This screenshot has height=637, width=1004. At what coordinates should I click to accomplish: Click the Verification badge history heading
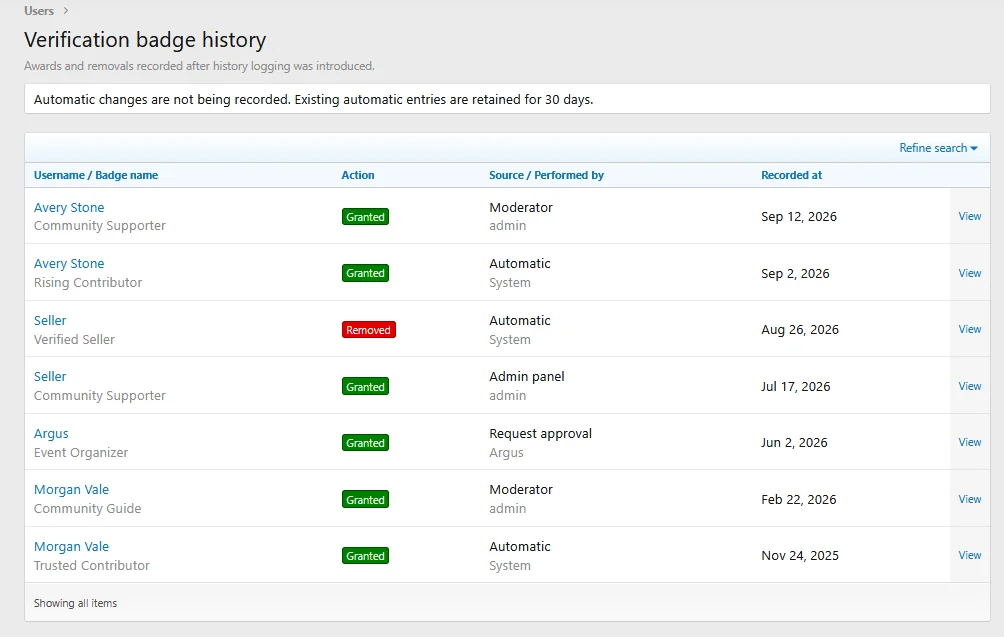tap(145, 40)
